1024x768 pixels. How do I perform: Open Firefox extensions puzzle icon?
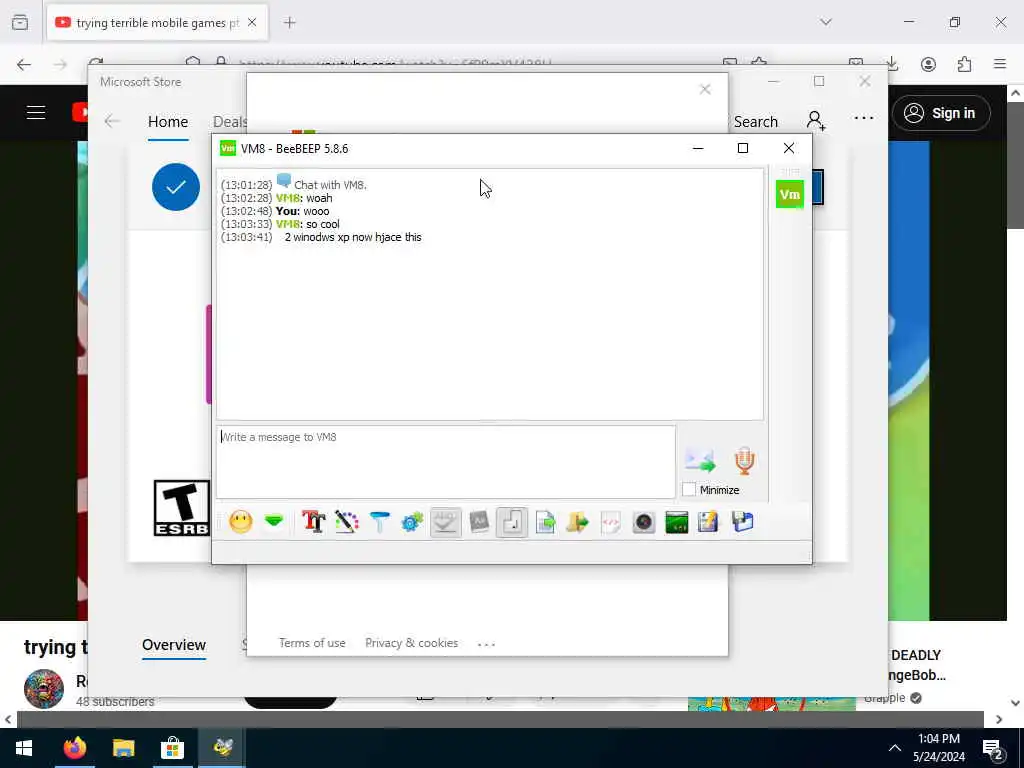[964, 64]
